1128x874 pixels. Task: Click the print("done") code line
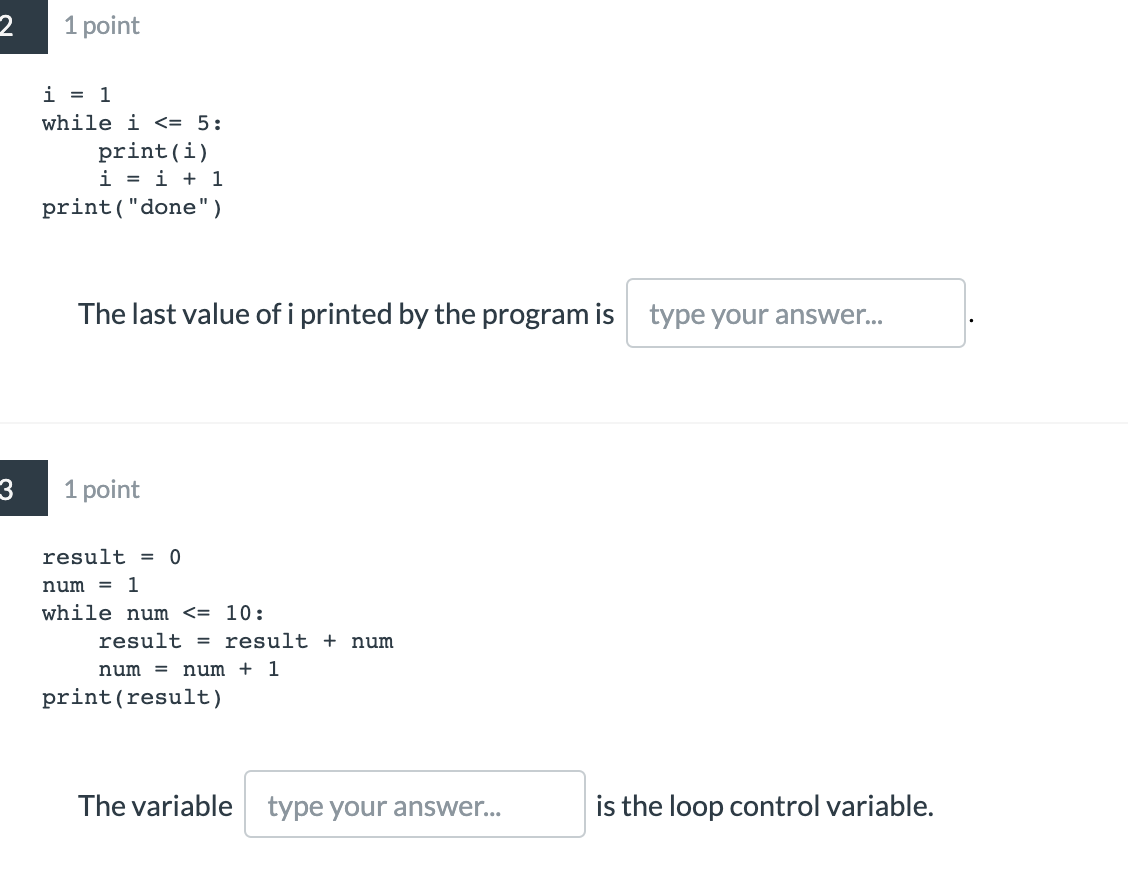[132, 207]
